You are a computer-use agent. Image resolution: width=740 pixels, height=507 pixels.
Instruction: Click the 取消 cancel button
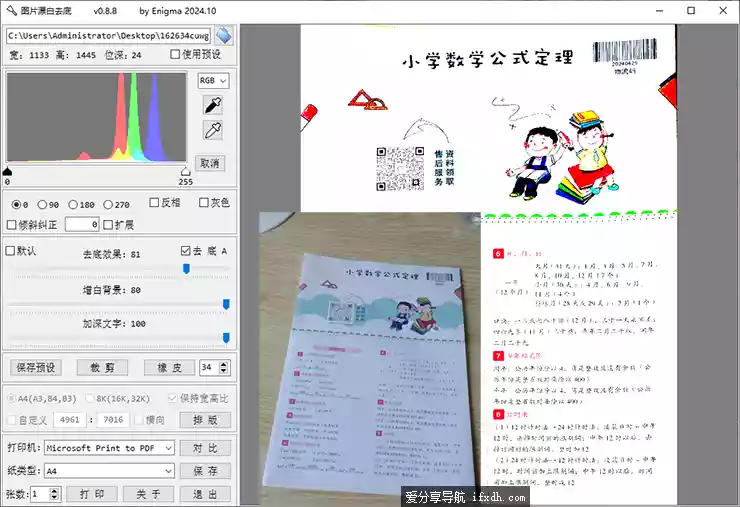click(x=210, y=163)
